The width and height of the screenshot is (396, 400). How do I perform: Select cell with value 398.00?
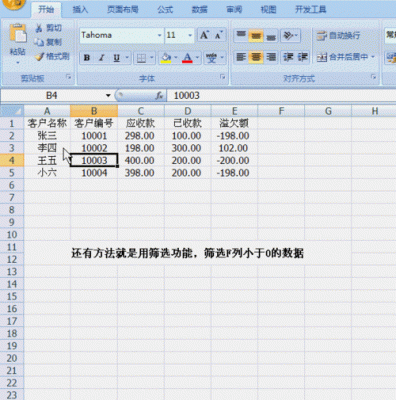(x=141, y=173)
